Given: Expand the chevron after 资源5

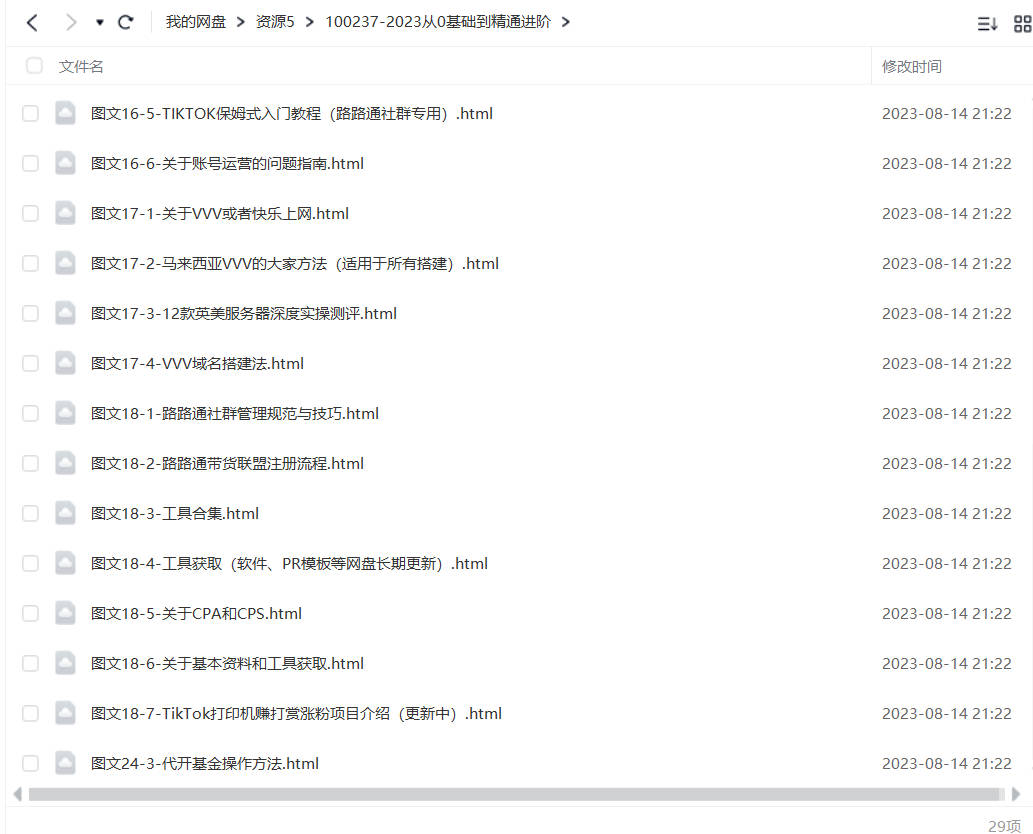Looking at the screenshot, I should (310, 22).
